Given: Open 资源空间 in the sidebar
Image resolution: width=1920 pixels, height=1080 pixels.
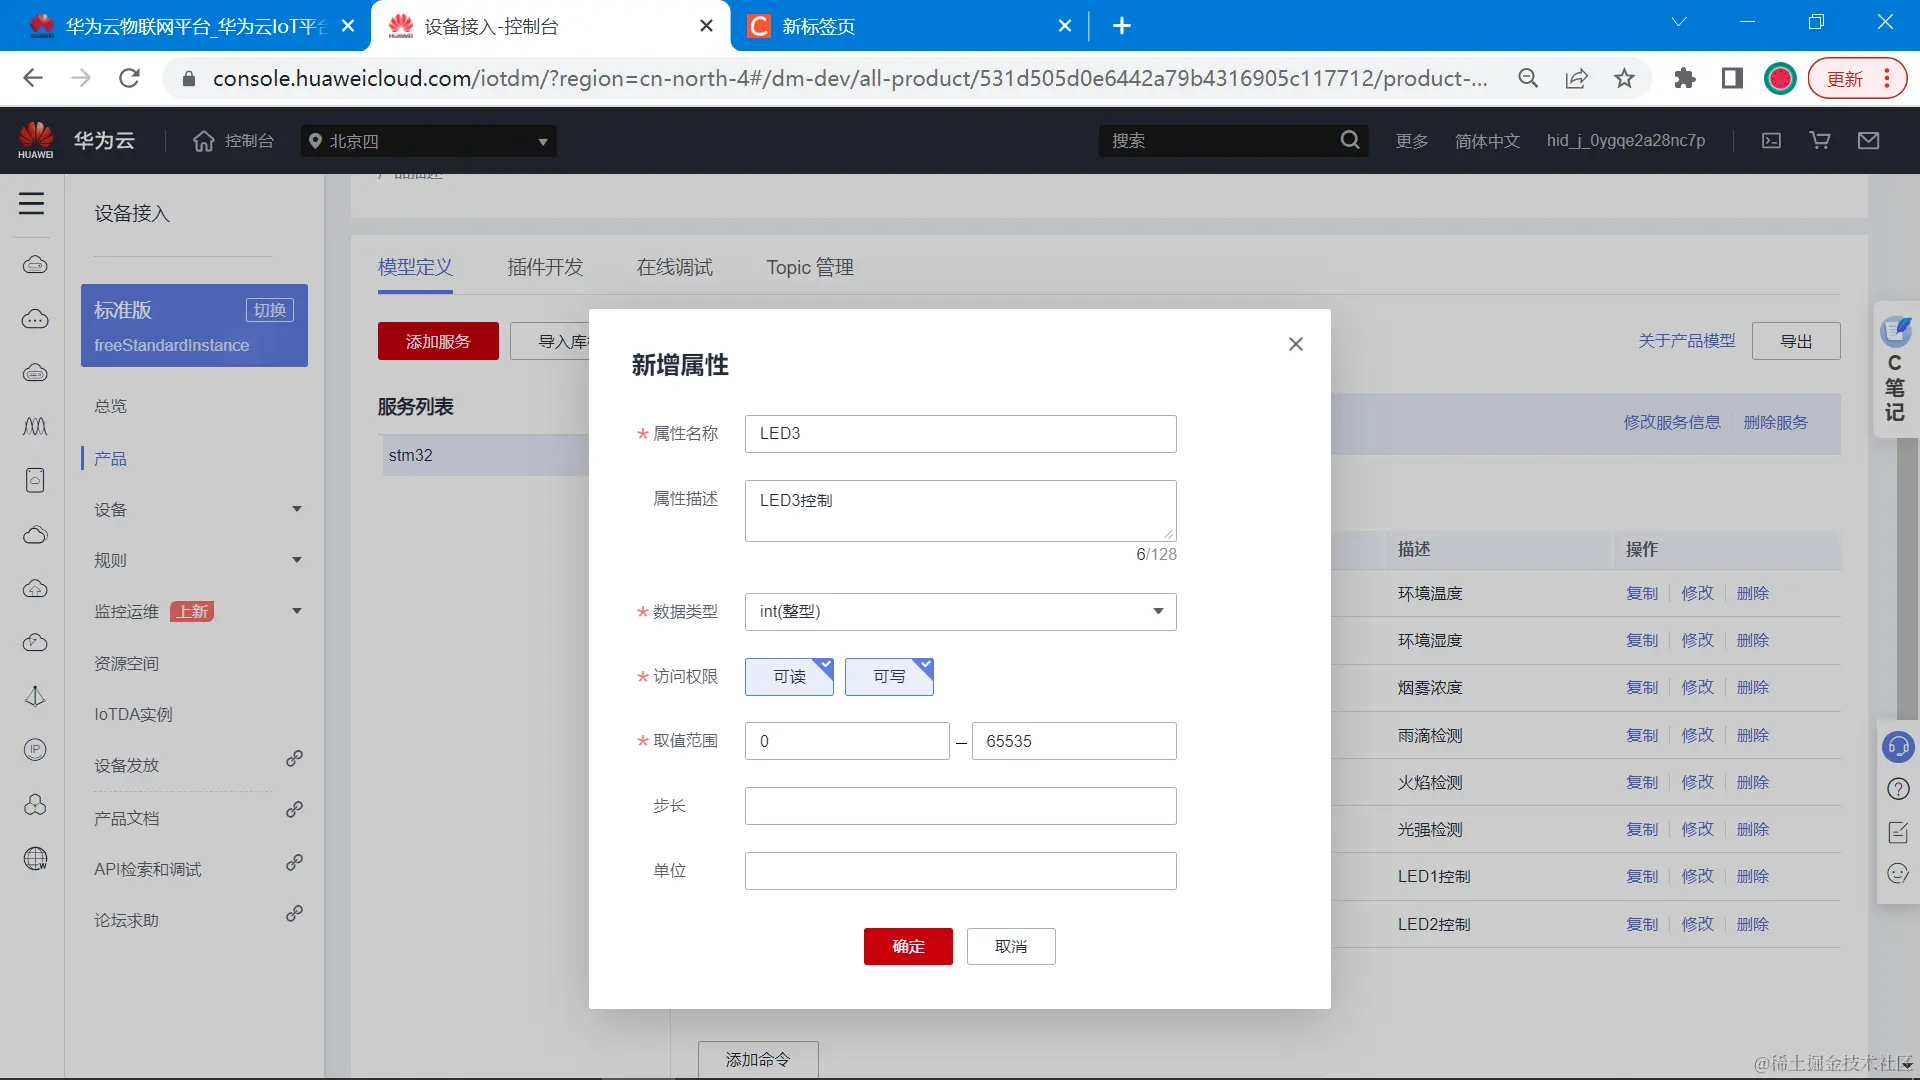Looking at the screenshot, I should 126,664.
